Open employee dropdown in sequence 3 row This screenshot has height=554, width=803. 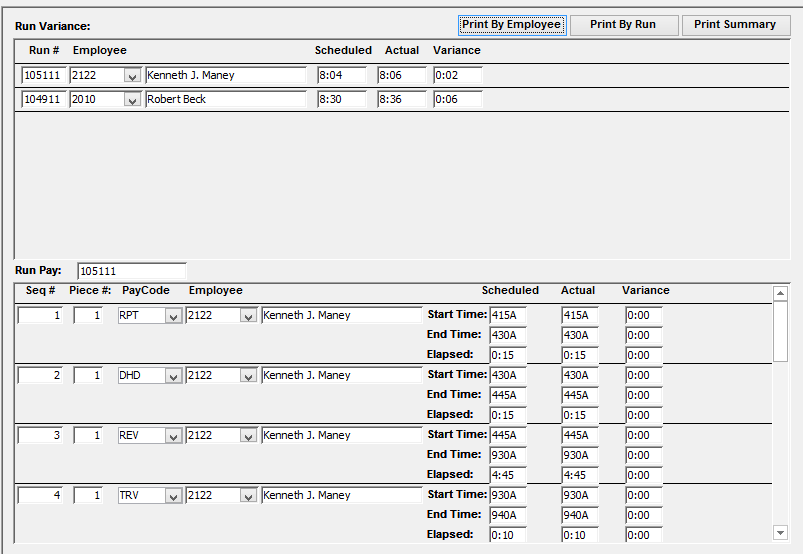coord(248,436)
